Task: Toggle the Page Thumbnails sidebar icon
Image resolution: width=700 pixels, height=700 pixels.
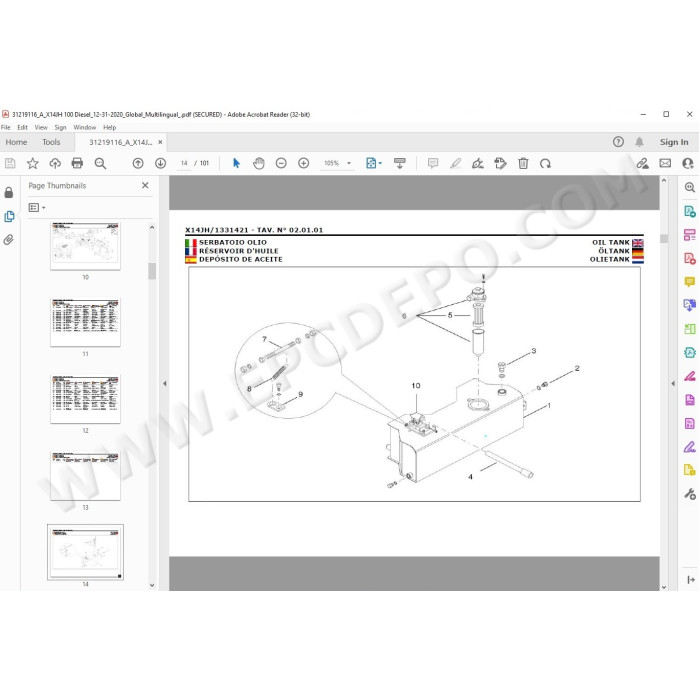Action: (9, 217)
